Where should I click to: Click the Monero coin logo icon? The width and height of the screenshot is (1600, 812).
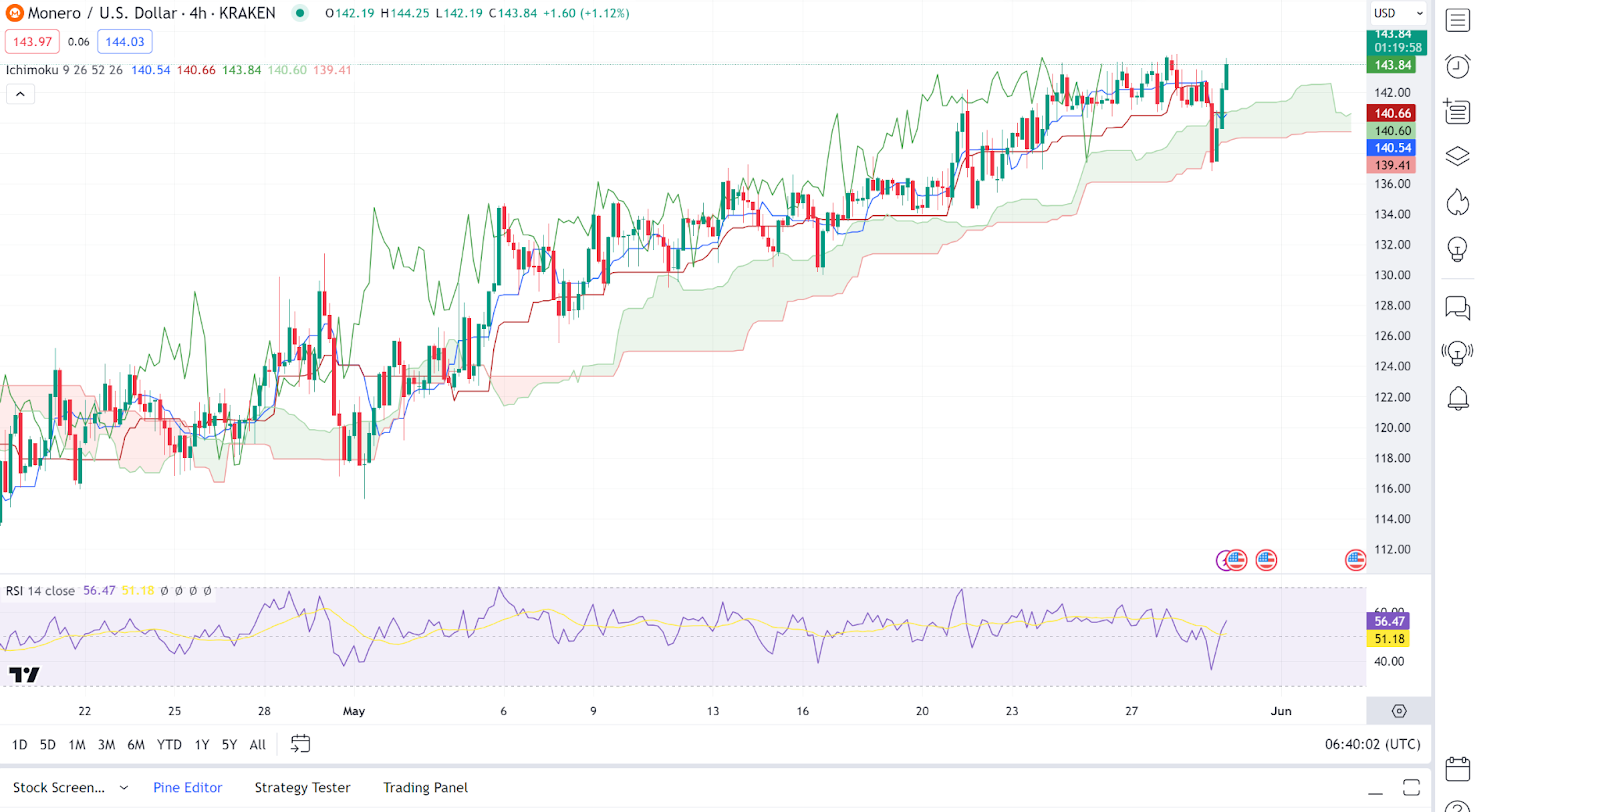click(15, 13)
